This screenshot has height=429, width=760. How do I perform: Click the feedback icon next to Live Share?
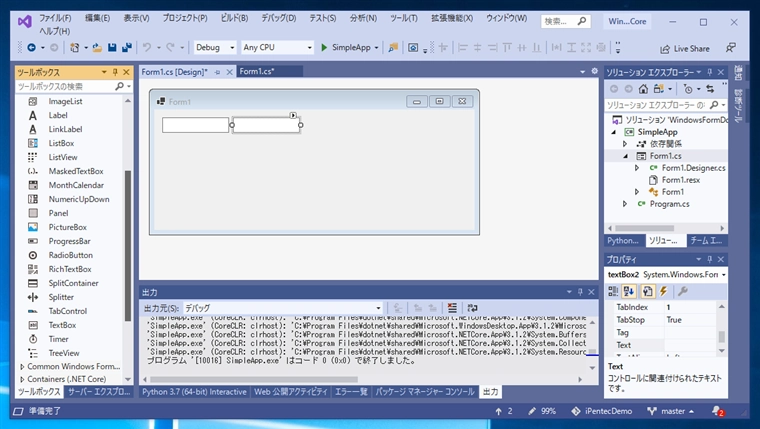(730, 48)
